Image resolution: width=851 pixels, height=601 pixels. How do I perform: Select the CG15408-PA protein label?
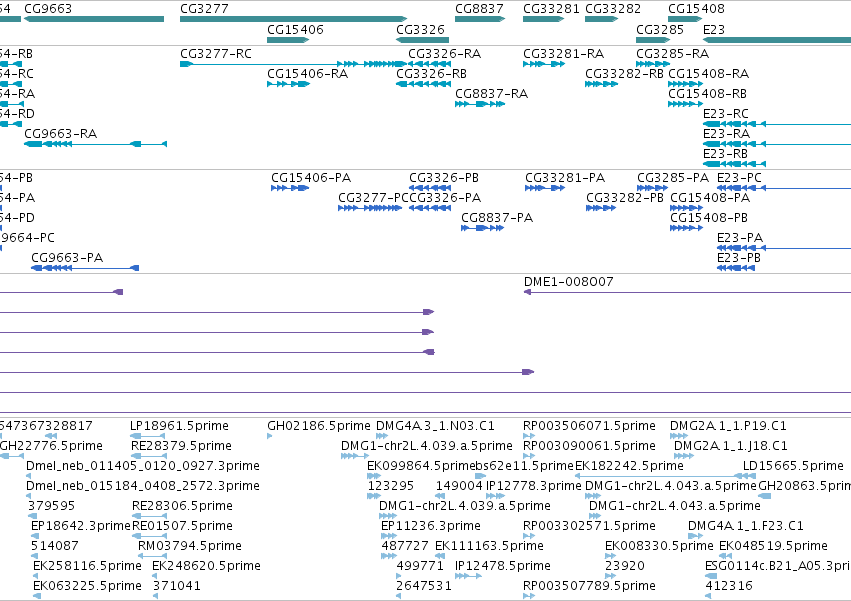point(710,198)
